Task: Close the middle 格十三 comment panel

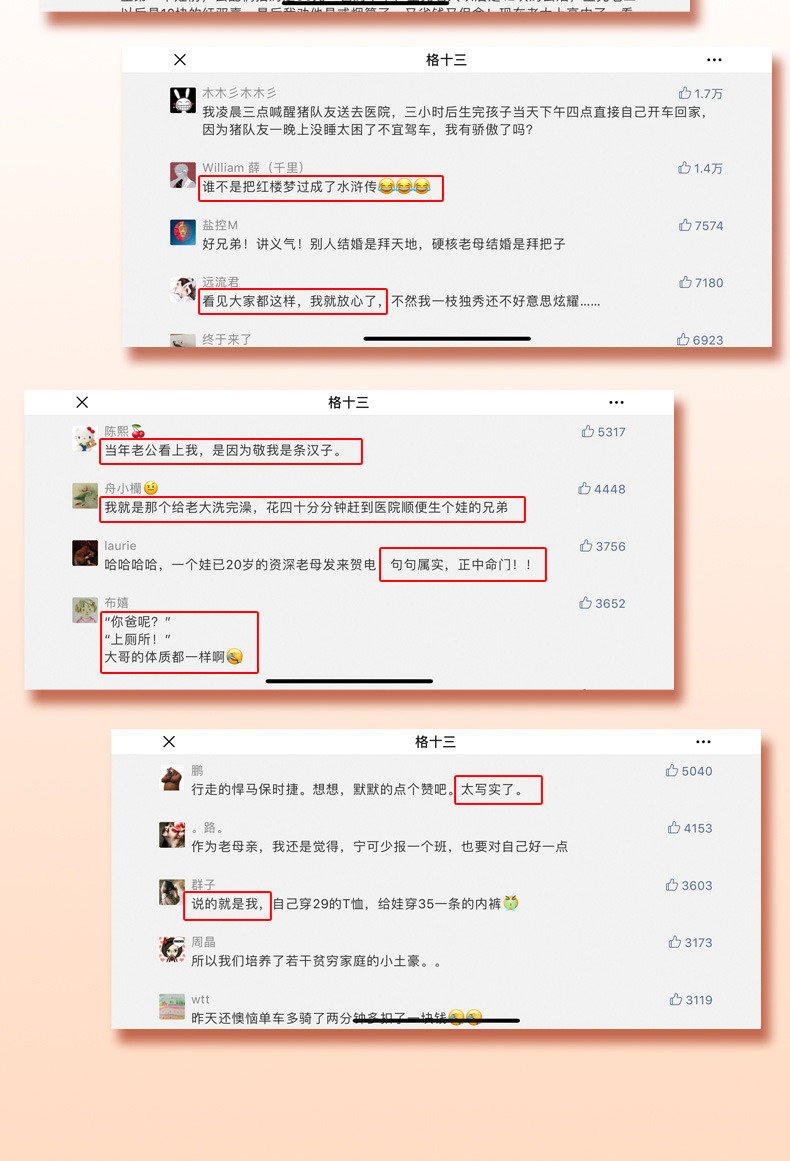Action: (x=82, y=402)
